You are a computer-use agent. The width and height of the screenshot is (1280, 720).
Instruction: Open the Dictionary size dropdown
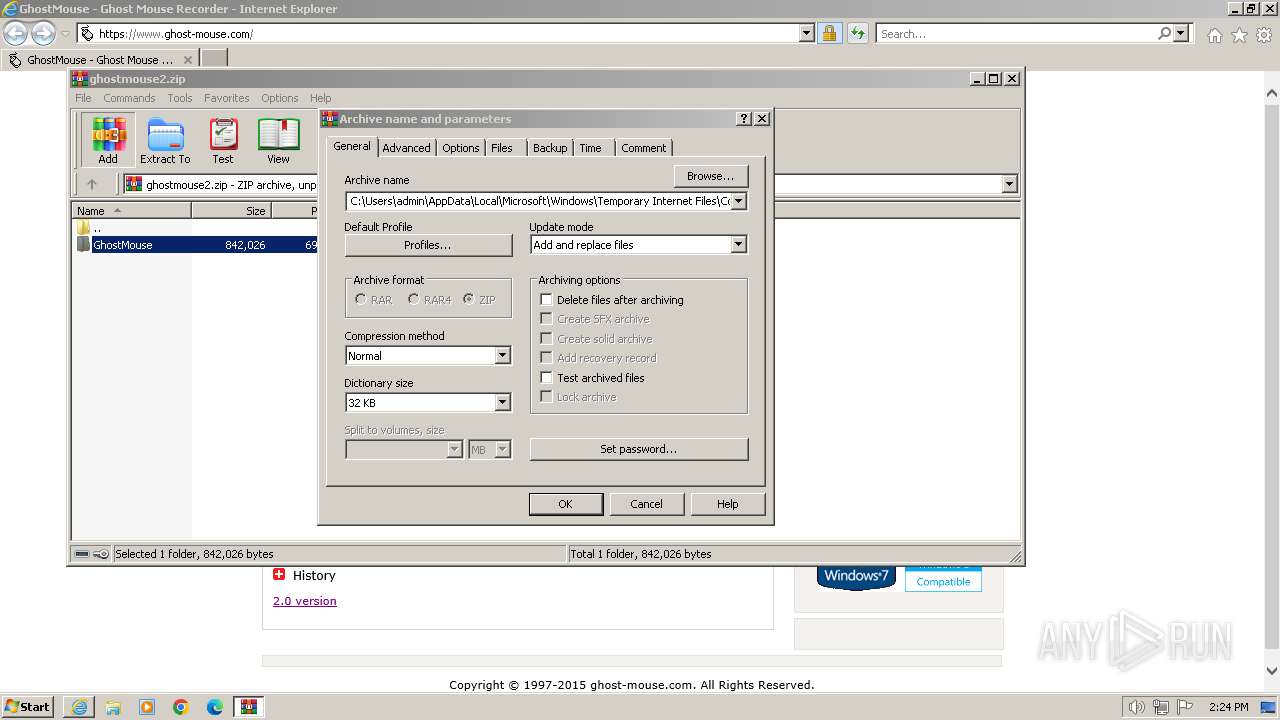pyautogui.click(x=502, y=403)
